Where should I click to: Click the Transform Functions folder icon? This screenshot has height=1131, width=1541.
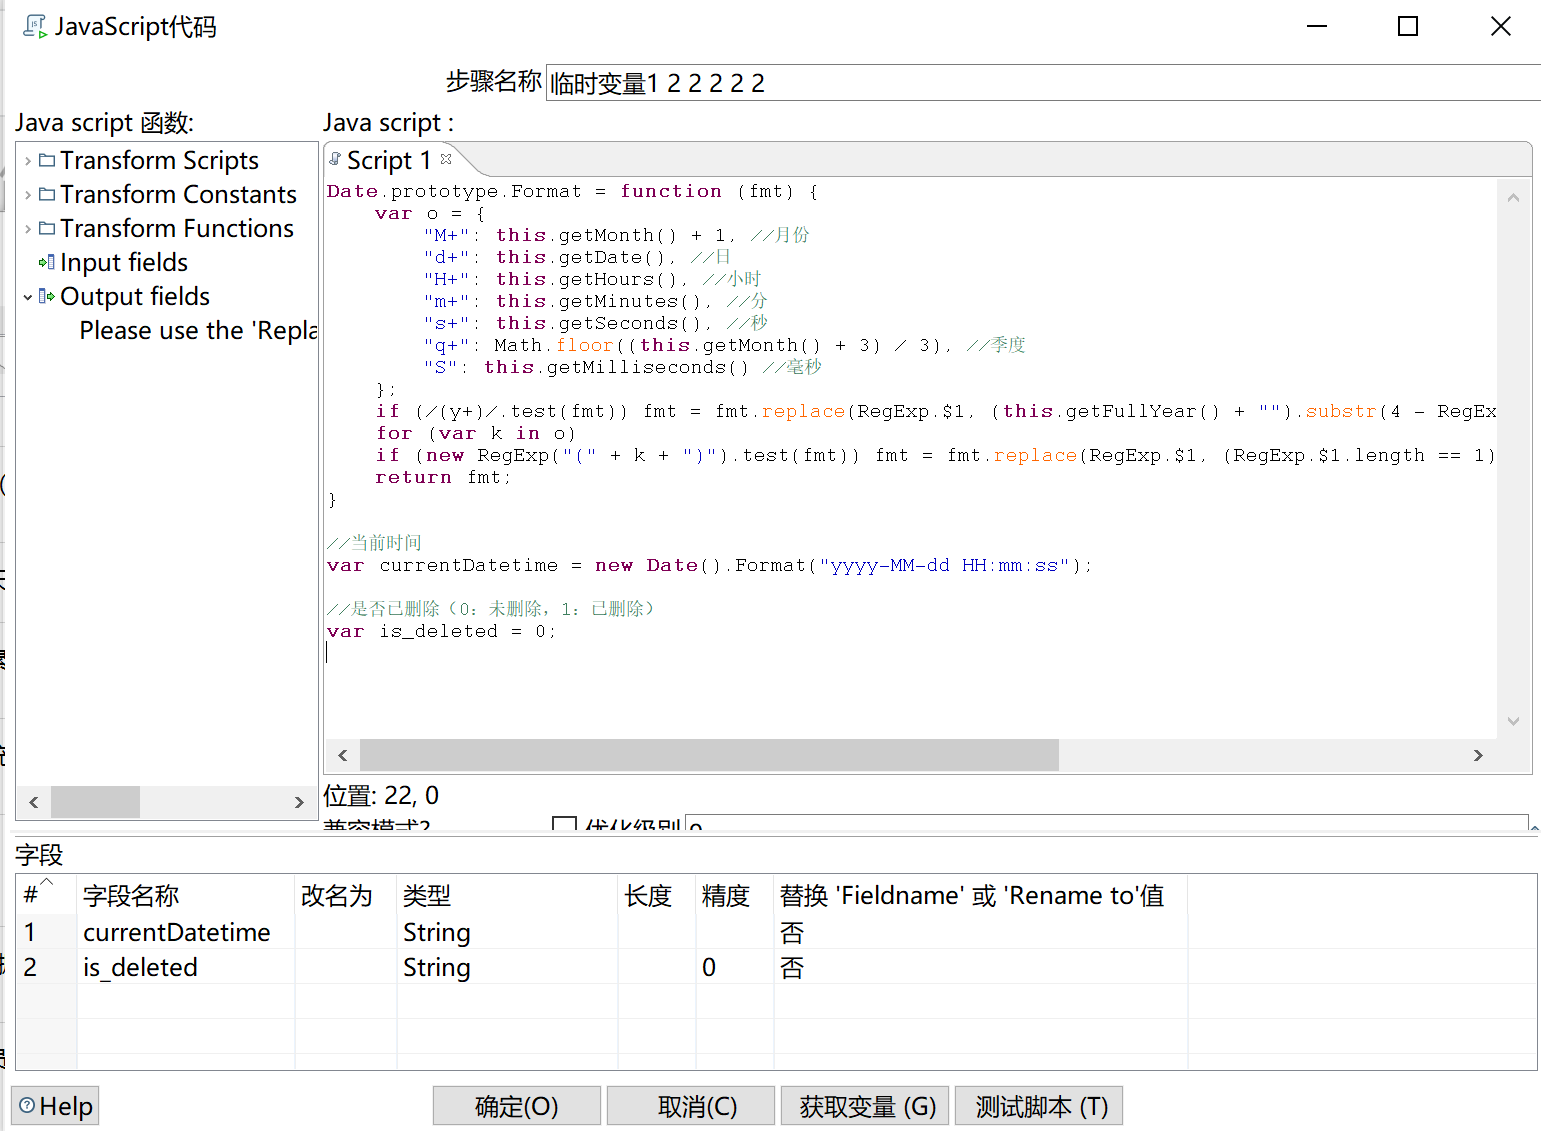coord(47,228)
